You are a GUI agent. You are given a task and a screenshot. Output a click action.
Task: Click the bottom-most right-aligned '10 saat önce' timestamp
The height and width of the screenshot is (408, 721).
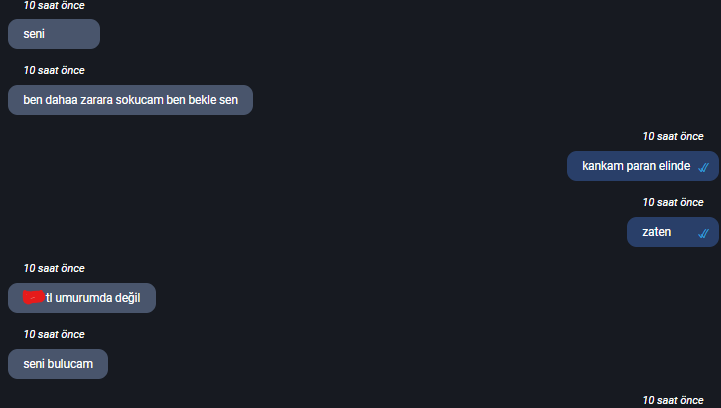pyautogui.click(x=673, y=400)
